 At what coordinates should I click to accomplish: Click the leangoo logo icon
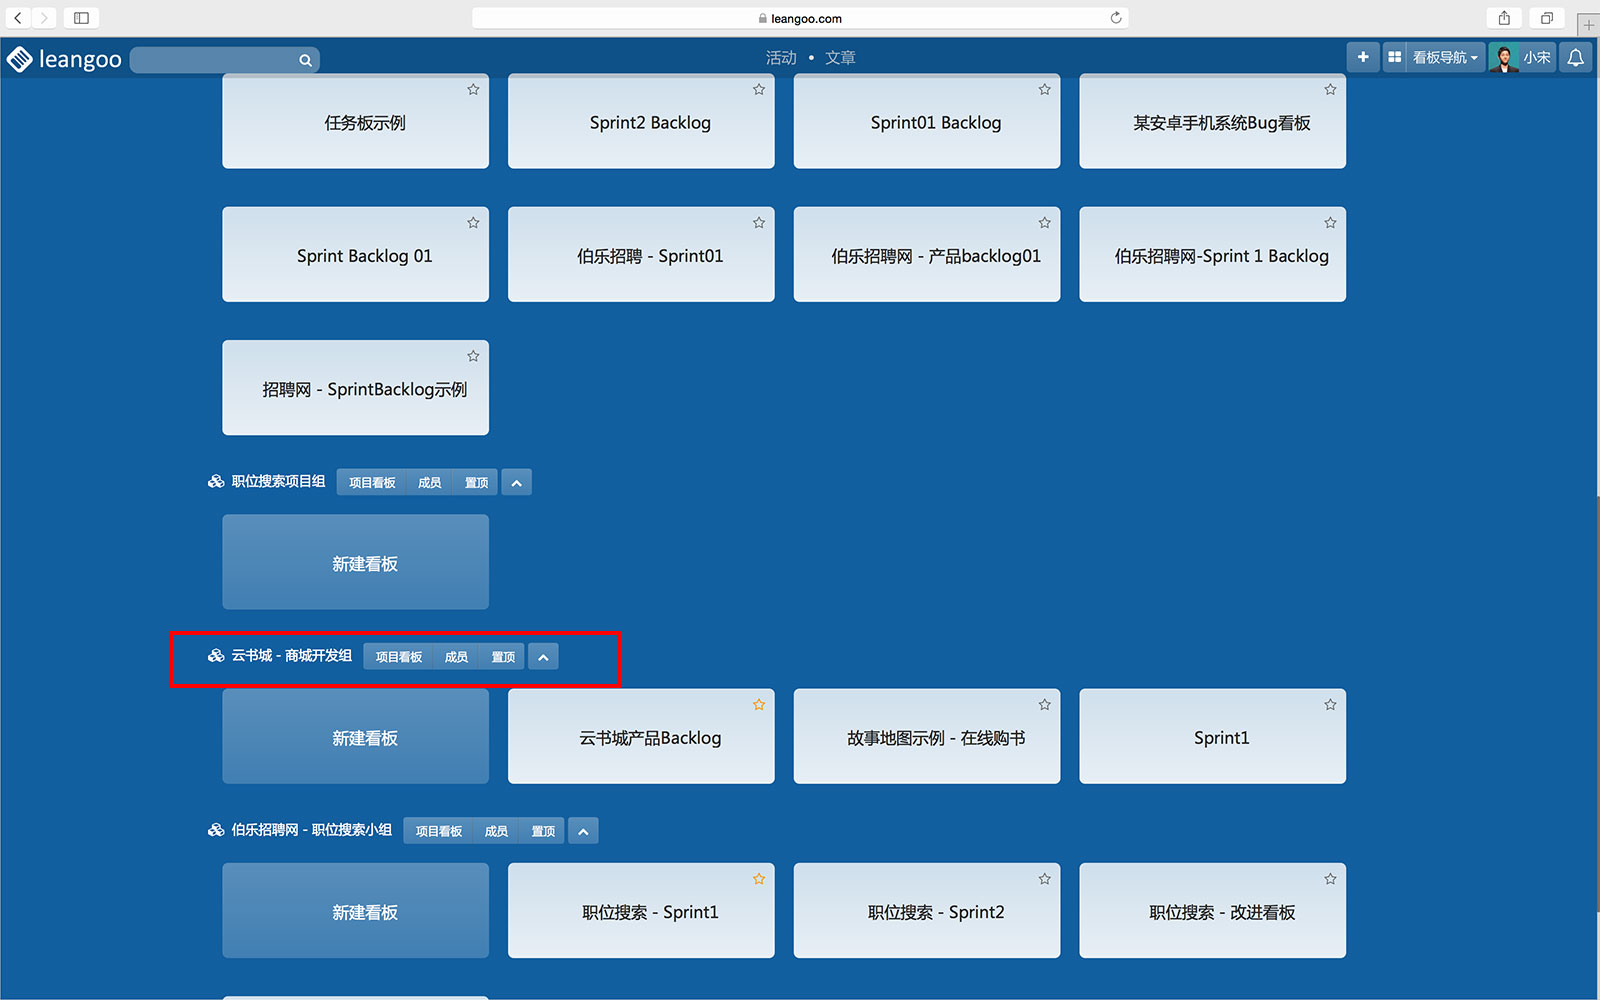click(20, 60)
